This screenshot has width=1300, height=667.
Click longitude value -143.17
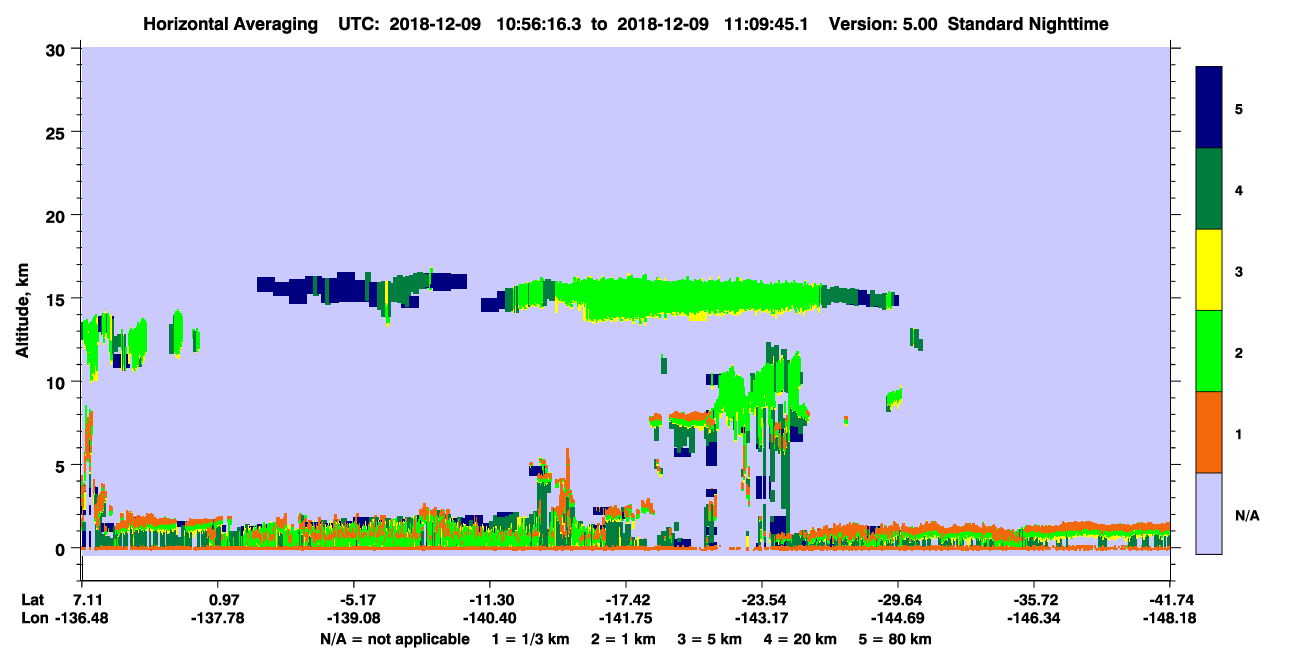coord(761,619)
